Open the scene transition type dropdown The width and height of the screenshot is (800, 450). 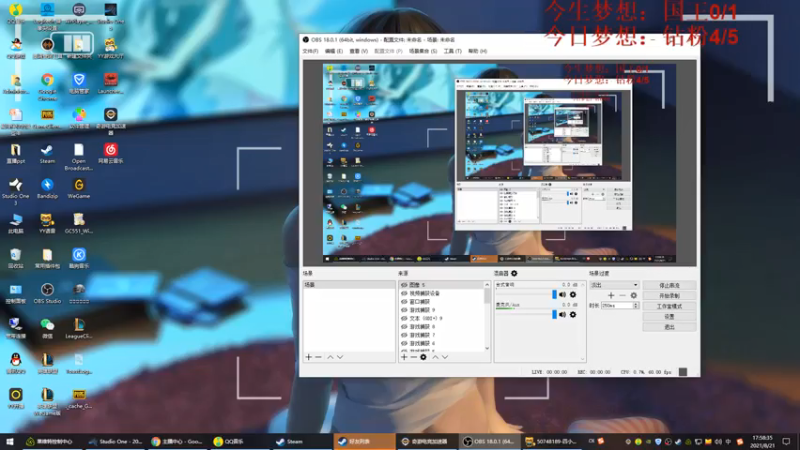point(614,285)
